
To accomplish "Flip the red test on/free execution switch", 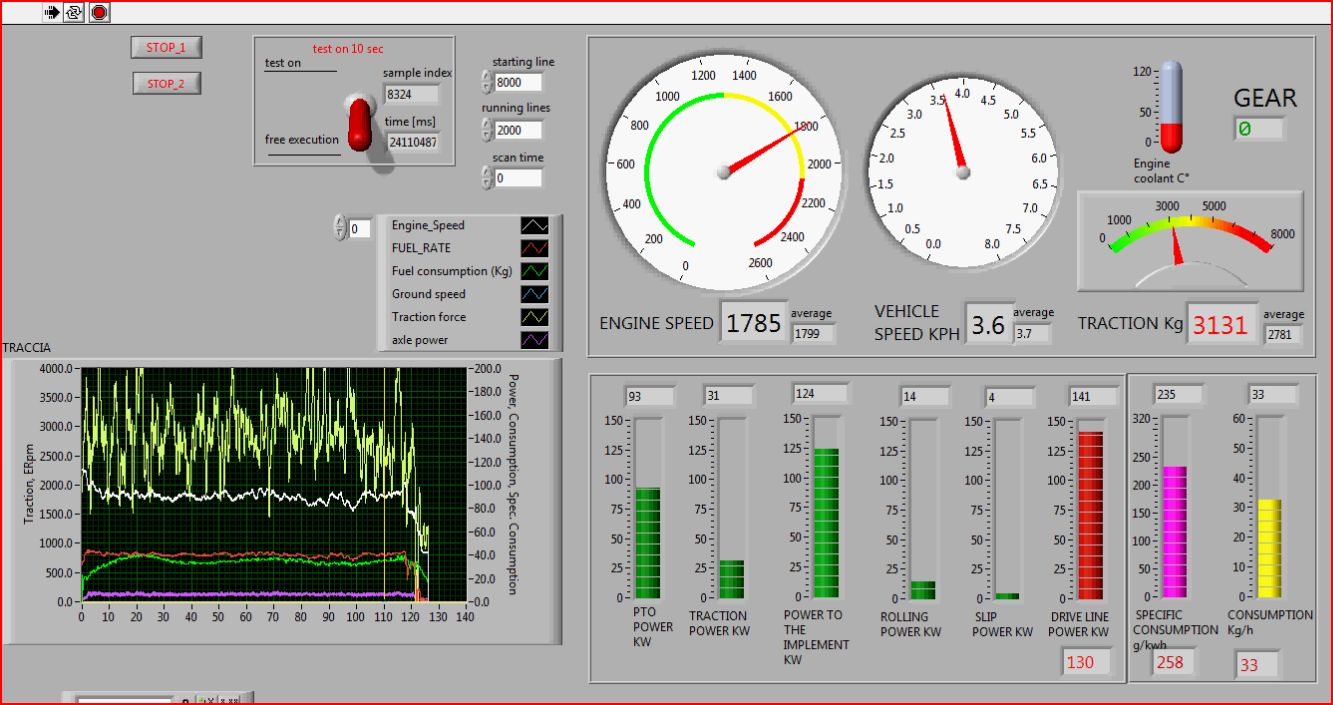I will click(x=359, y=123).
